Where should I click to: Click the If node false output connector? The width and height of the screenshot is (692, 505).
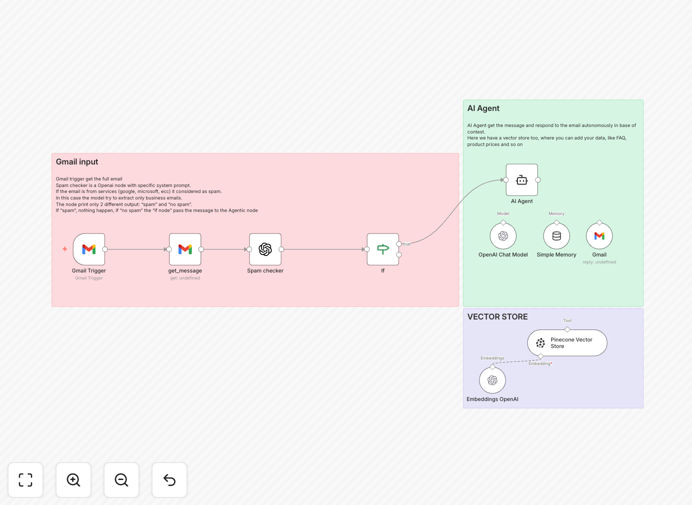point(399,255)
